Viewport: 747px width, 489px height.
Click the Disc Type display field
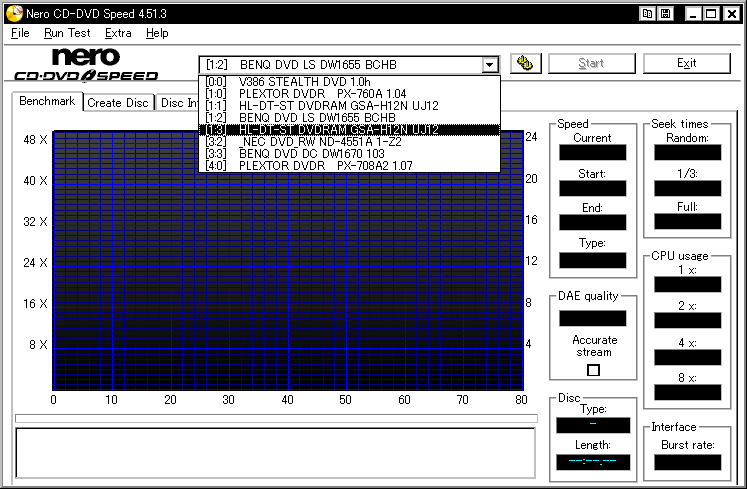coord(593,425)
